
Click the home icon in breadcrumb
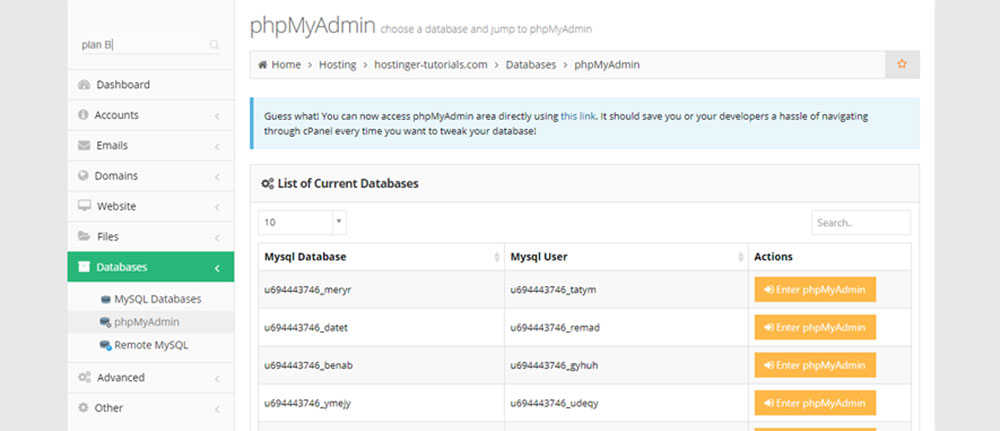click(x=262, y=65)
